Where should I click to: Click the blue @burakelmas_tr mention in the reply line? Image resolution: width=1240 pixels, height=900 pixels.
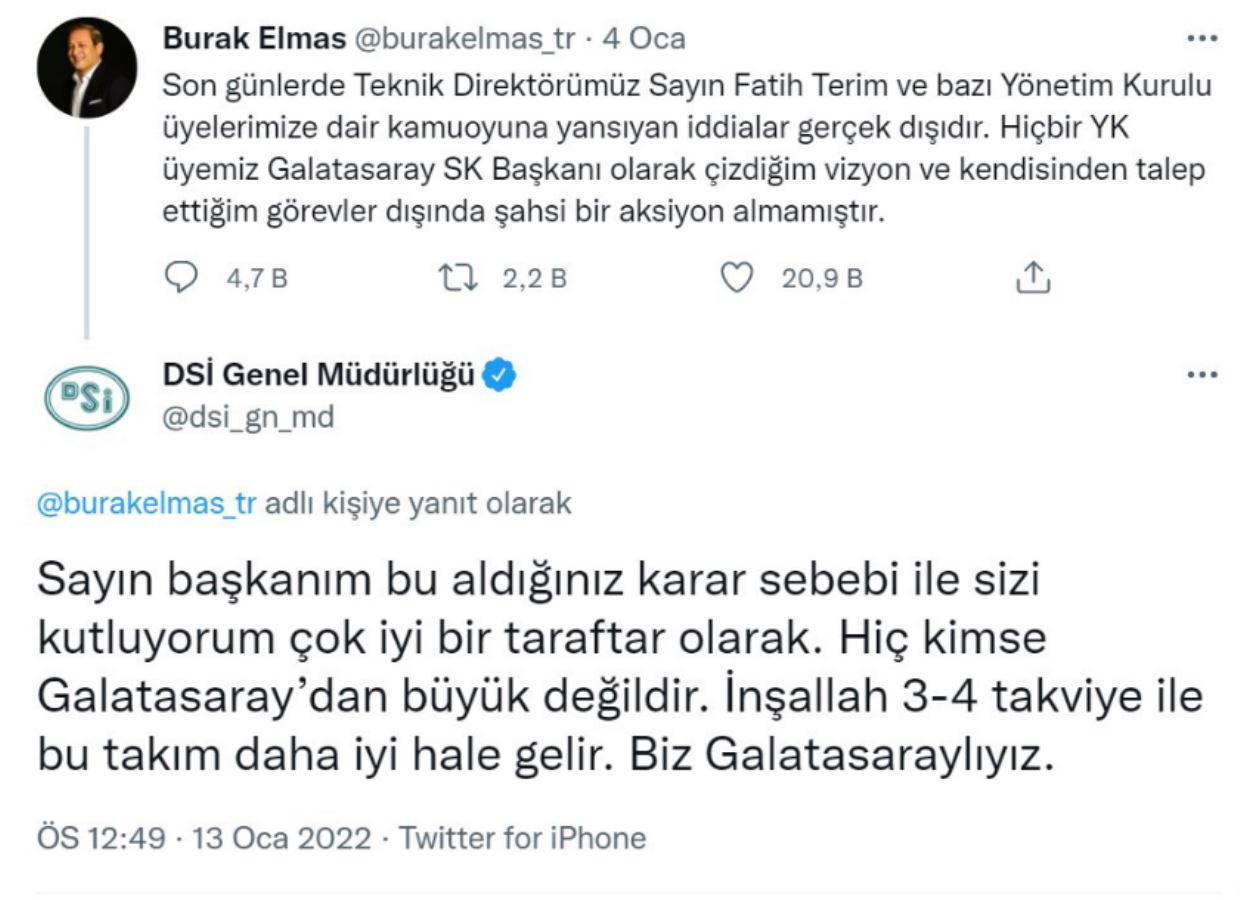[x=146, y=504]
